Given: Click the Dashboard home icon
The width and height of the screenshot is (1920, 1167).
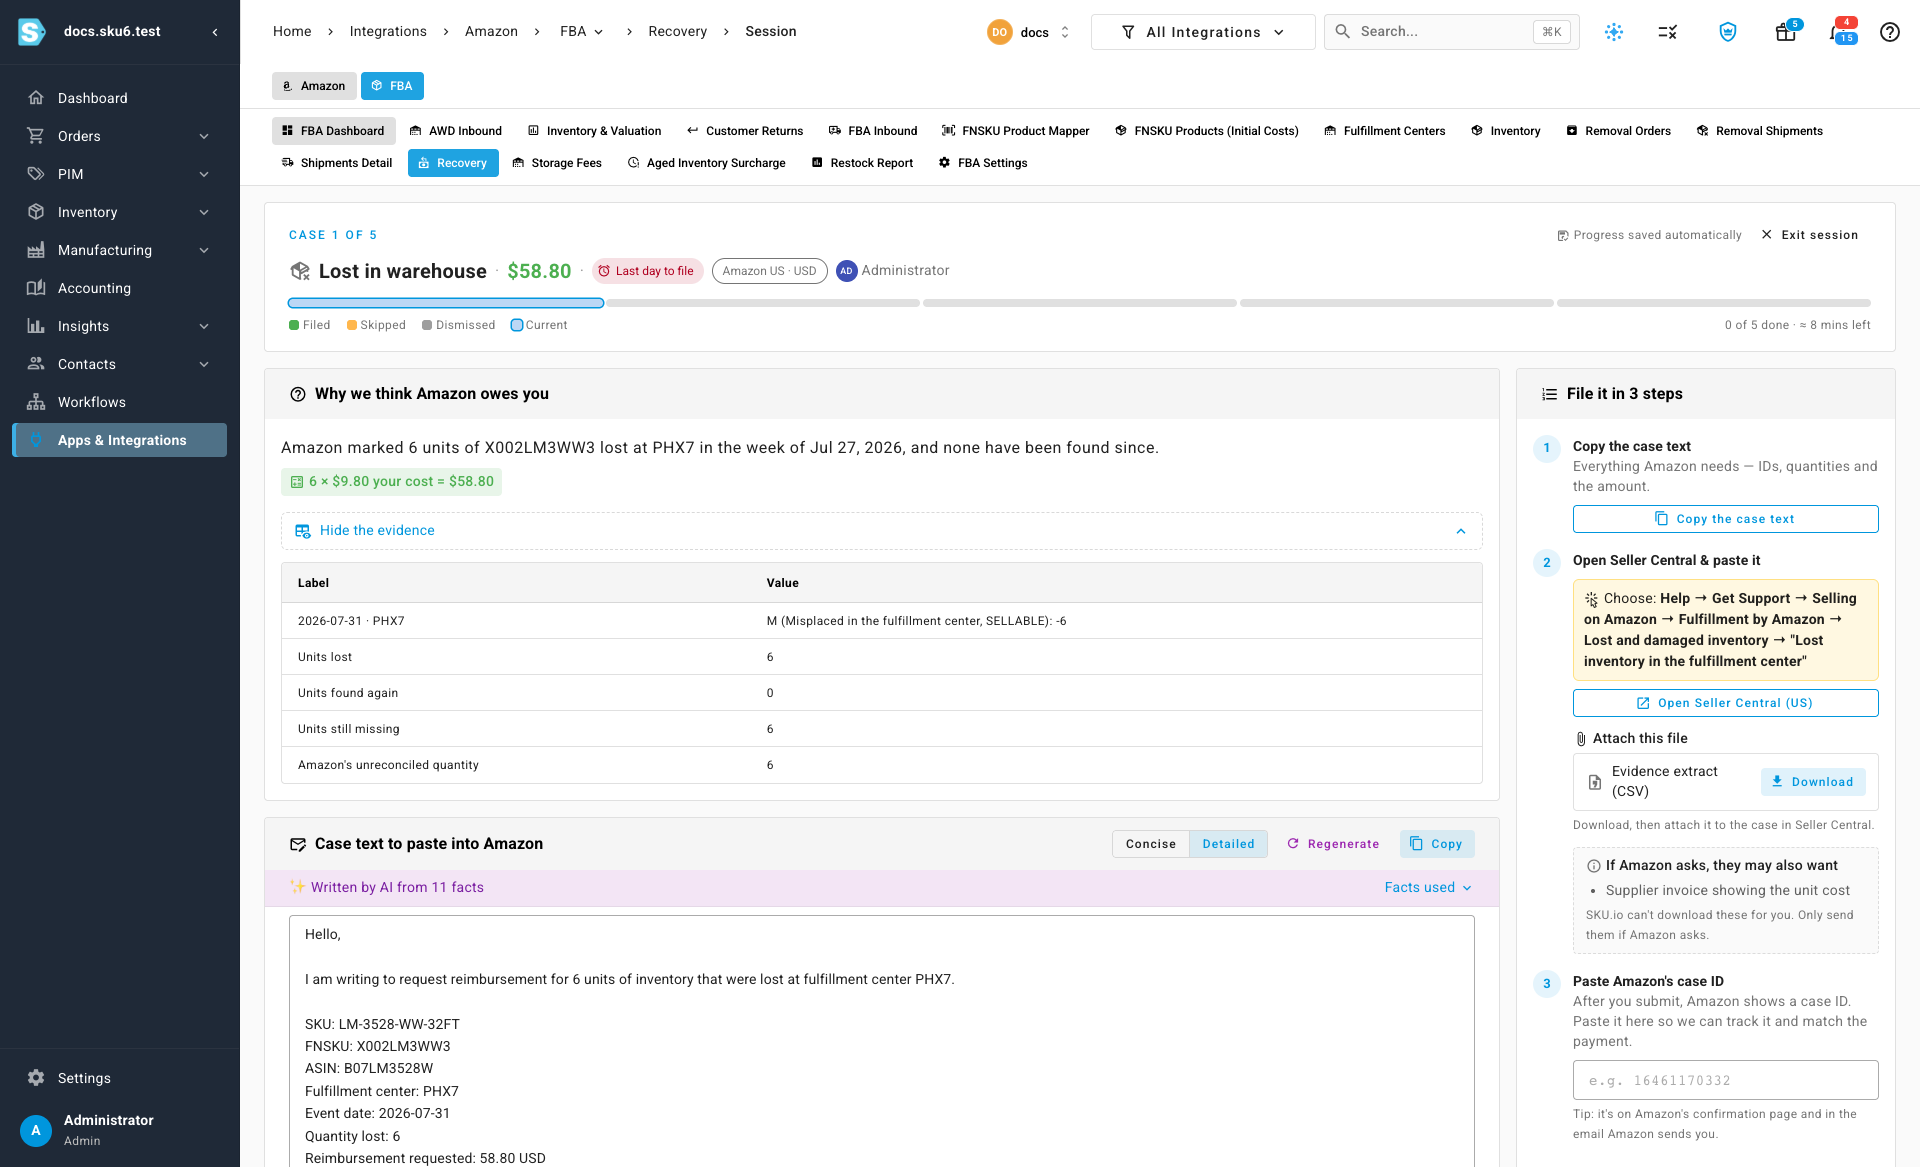Looking at the screenshot, I should click(36, 98).
